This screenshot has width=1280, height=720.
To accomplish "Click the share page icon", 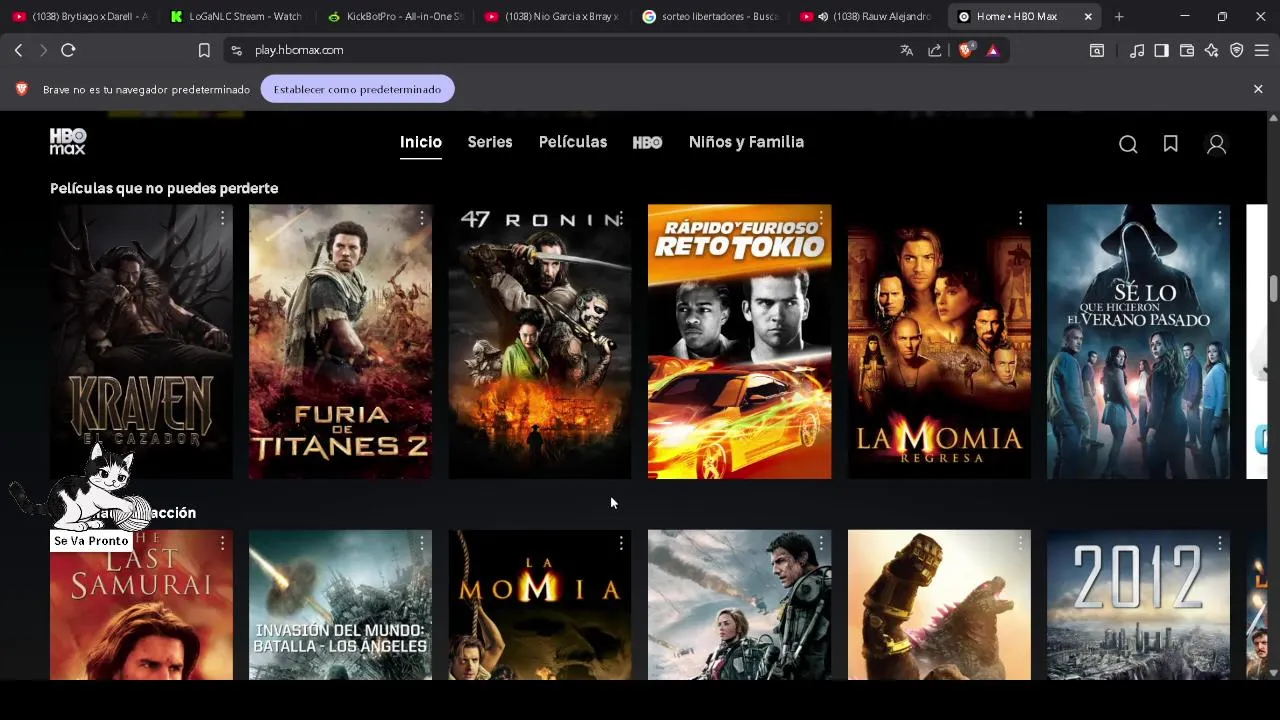I will 935,50.
